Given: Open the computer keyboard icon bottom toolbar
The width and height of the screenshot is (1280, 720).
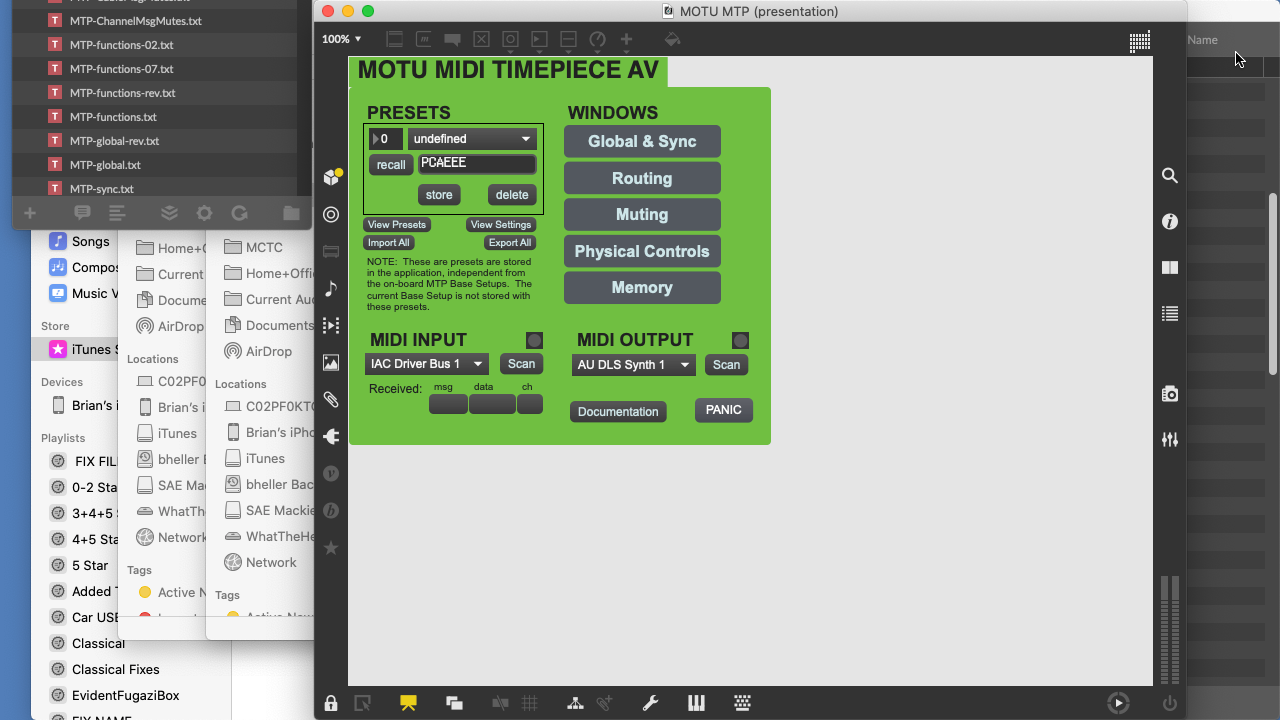Looking at the screenshot, I should (x=742, y=703).
